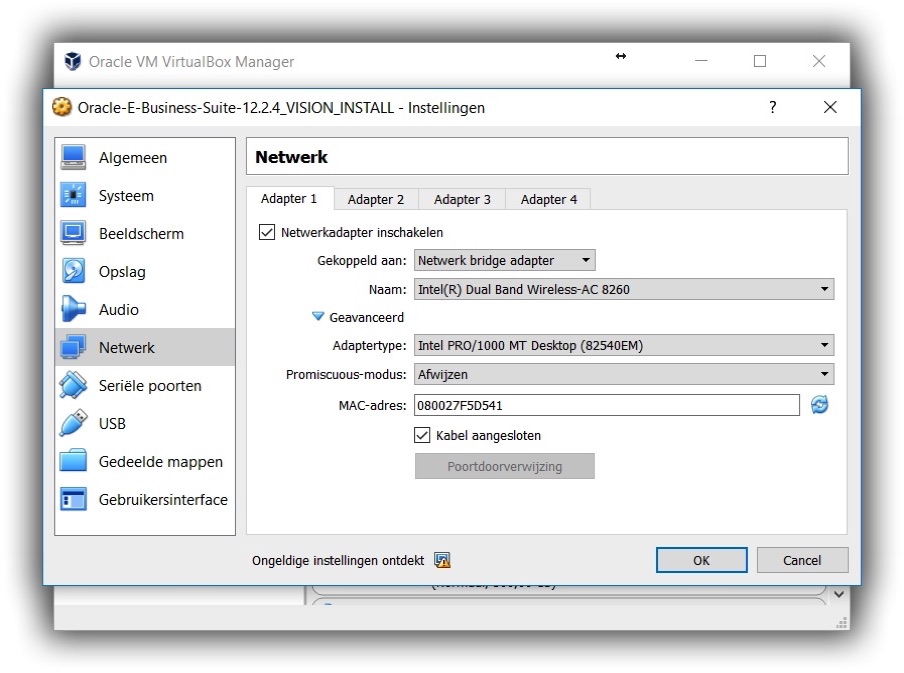Click scroll-down arrow in VirtualBox Manager window
The height and width of the screenshot is (673, 904).
pyautogui.click(x=839, y=594)
